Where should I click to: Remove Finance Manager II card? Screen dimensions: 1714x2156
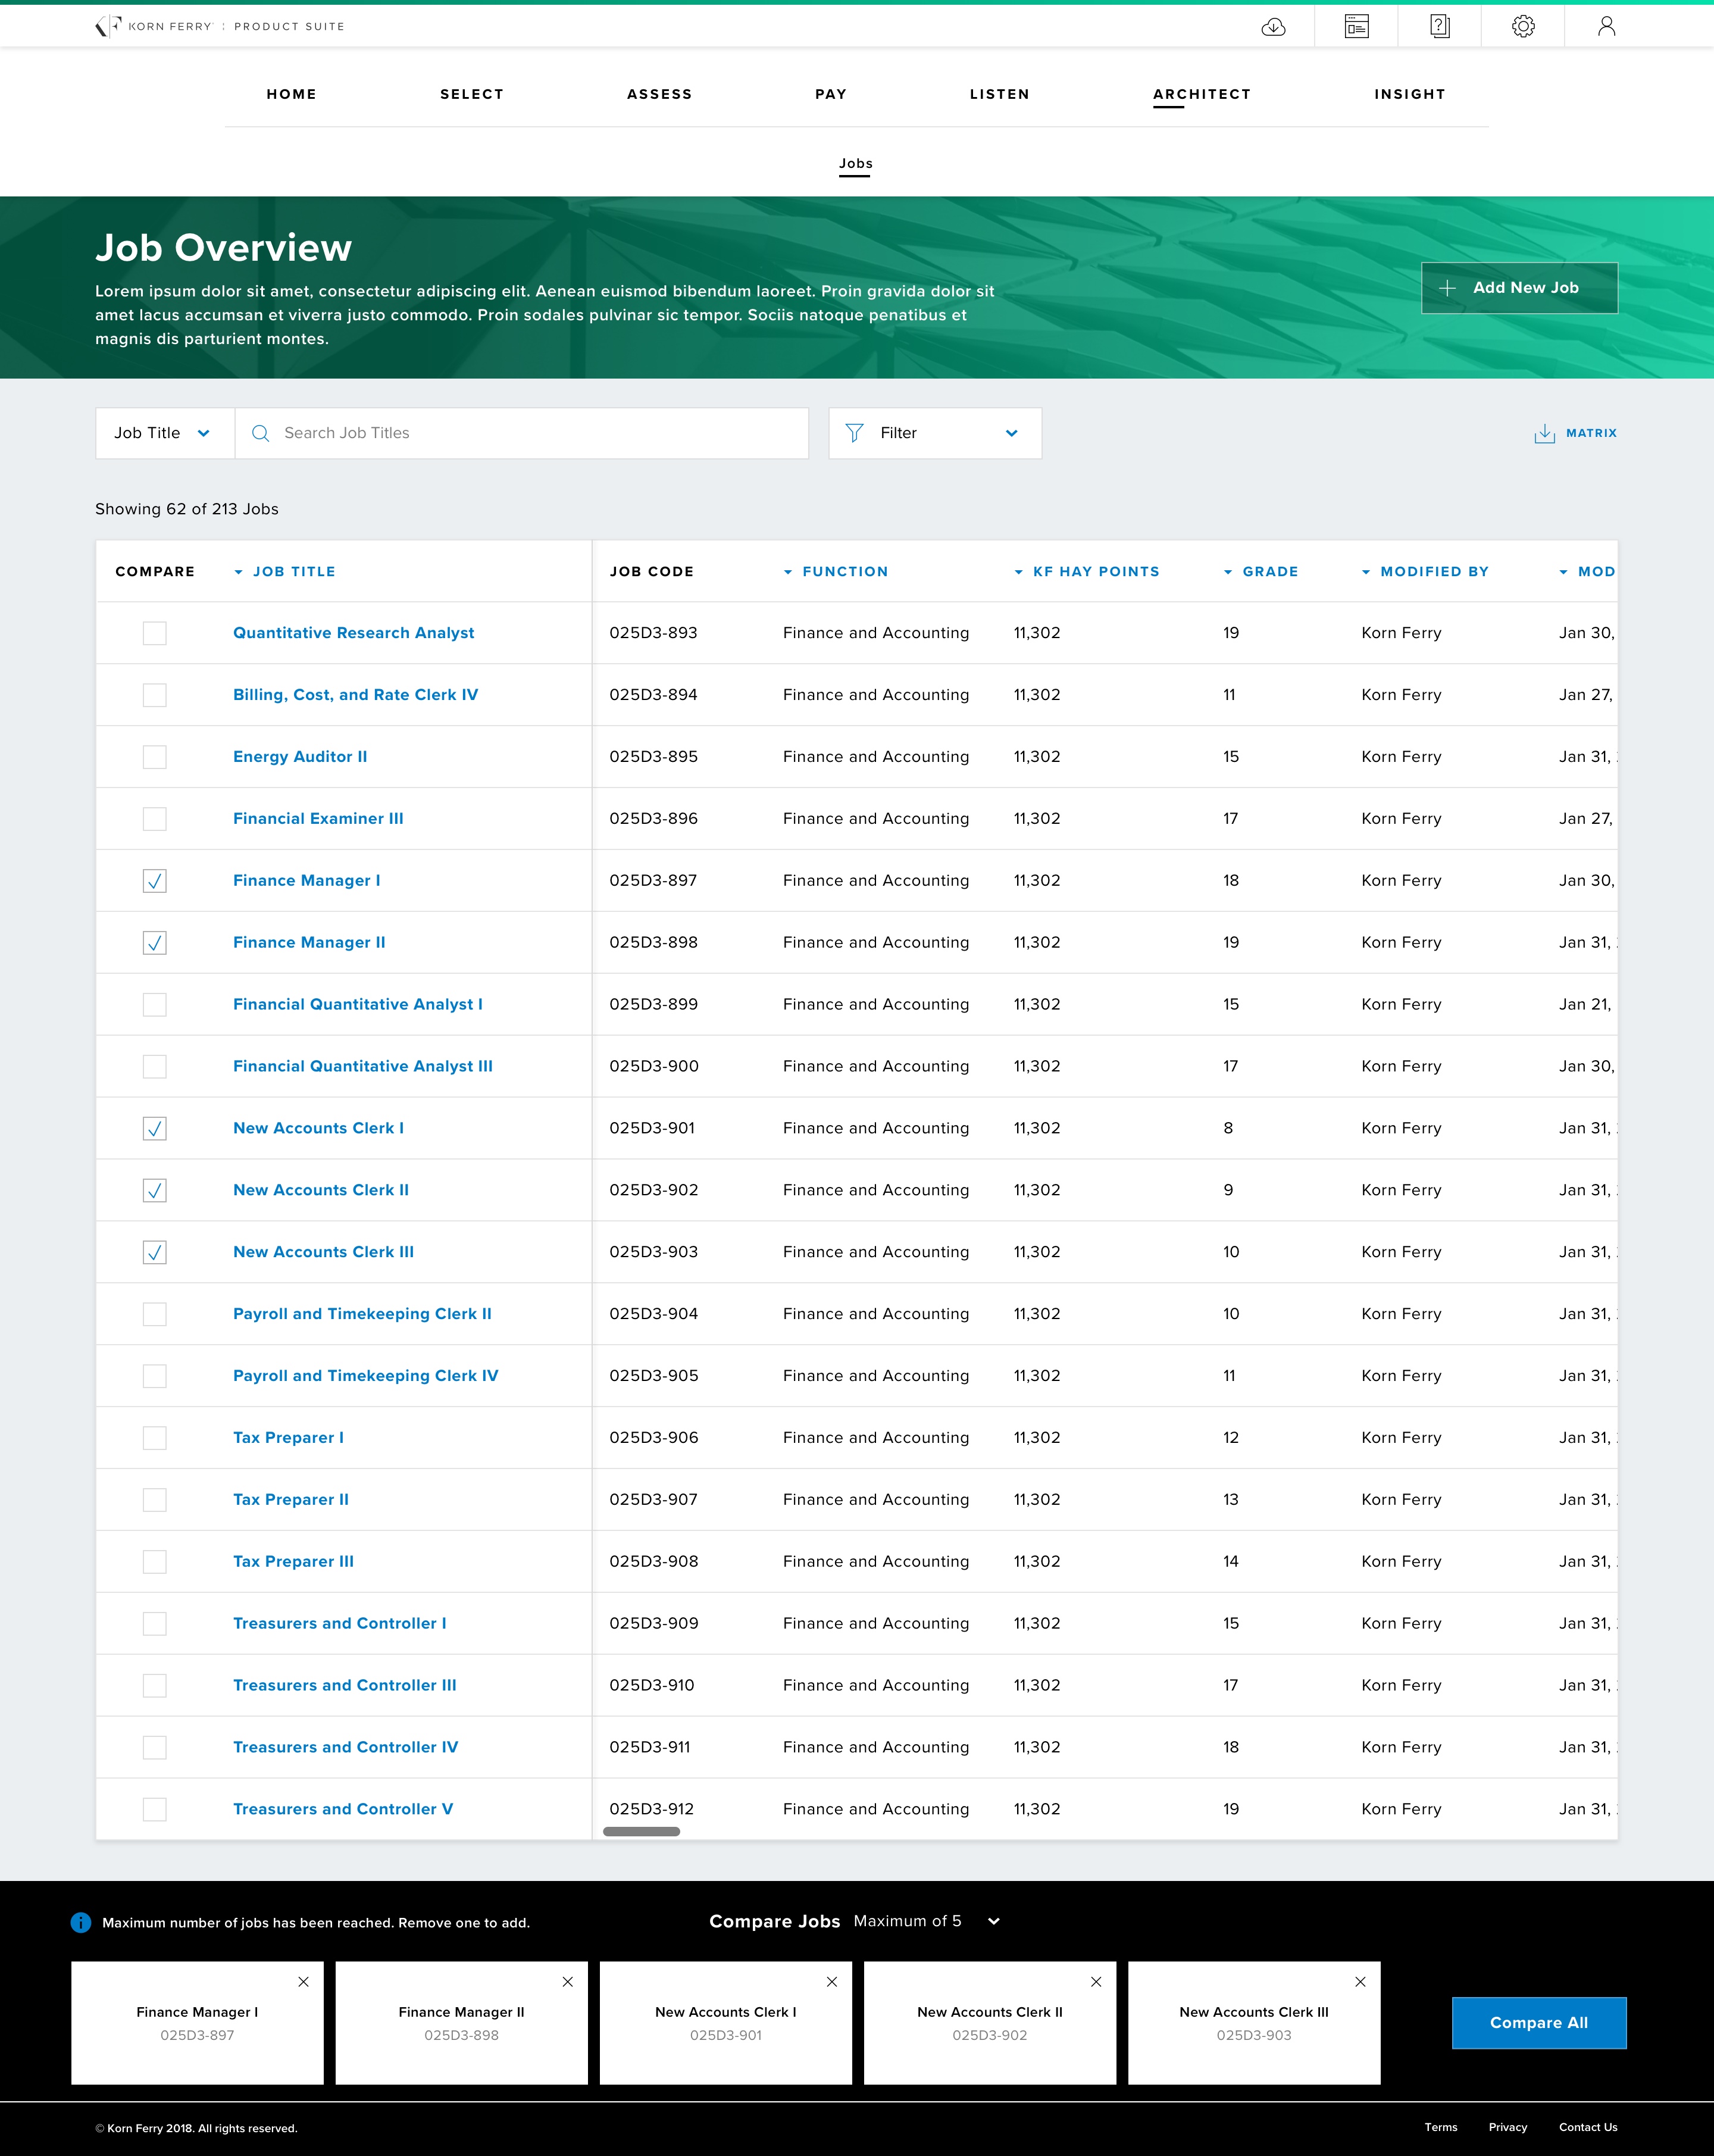coord(567,1981)
